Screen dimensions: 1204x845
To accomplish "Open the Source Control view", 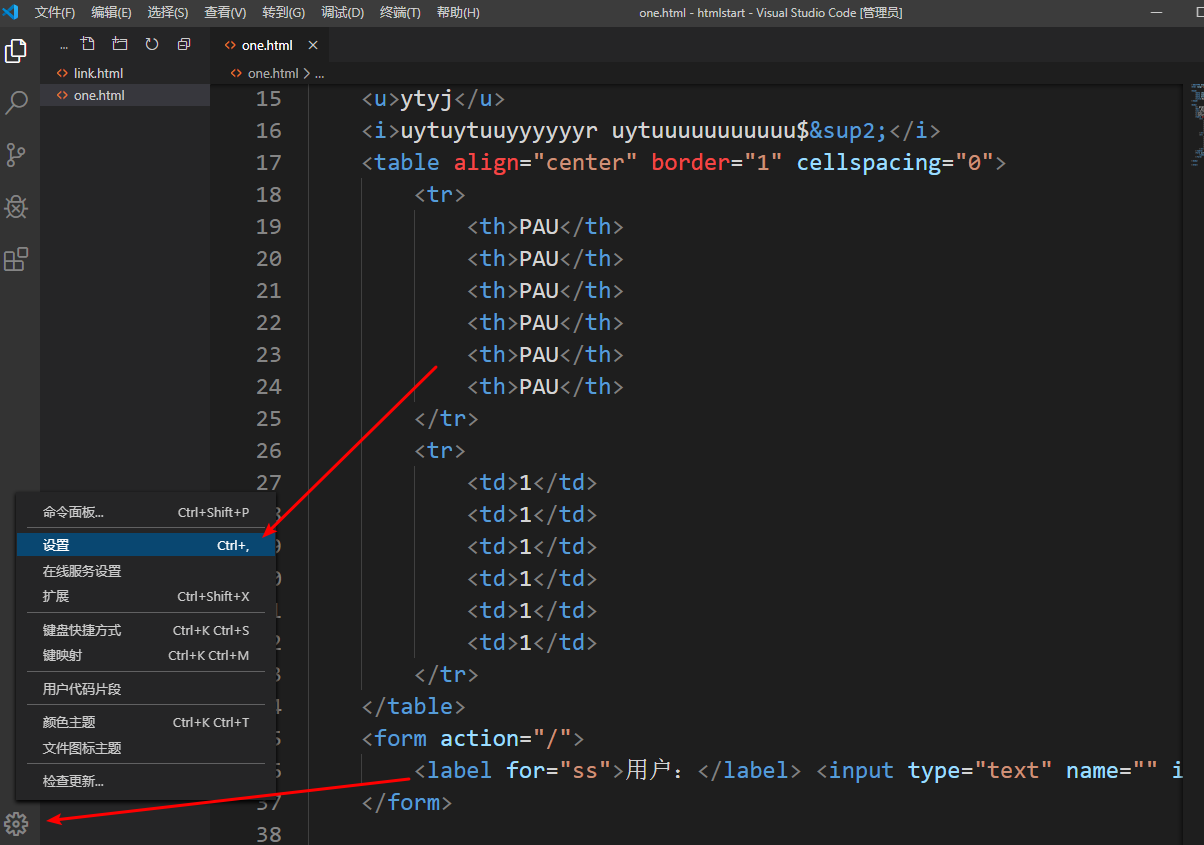I will 16,154.
